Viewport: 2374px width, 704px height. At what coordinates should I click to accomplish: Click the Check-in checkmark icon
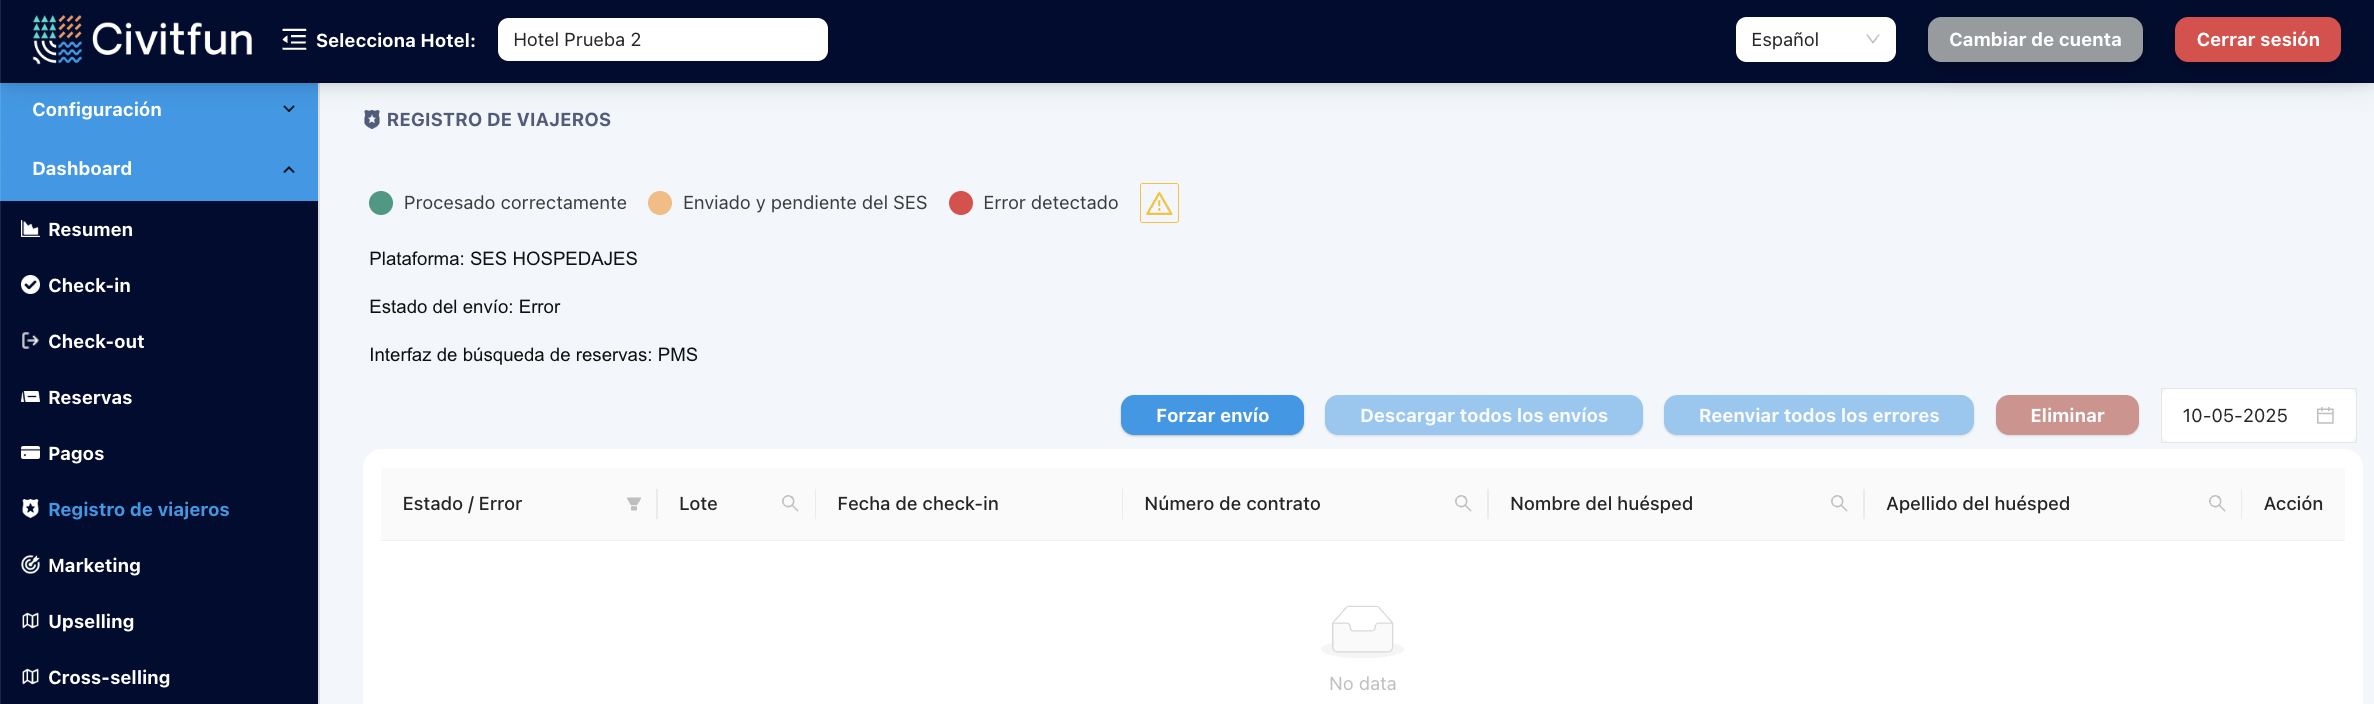point(31,285)
